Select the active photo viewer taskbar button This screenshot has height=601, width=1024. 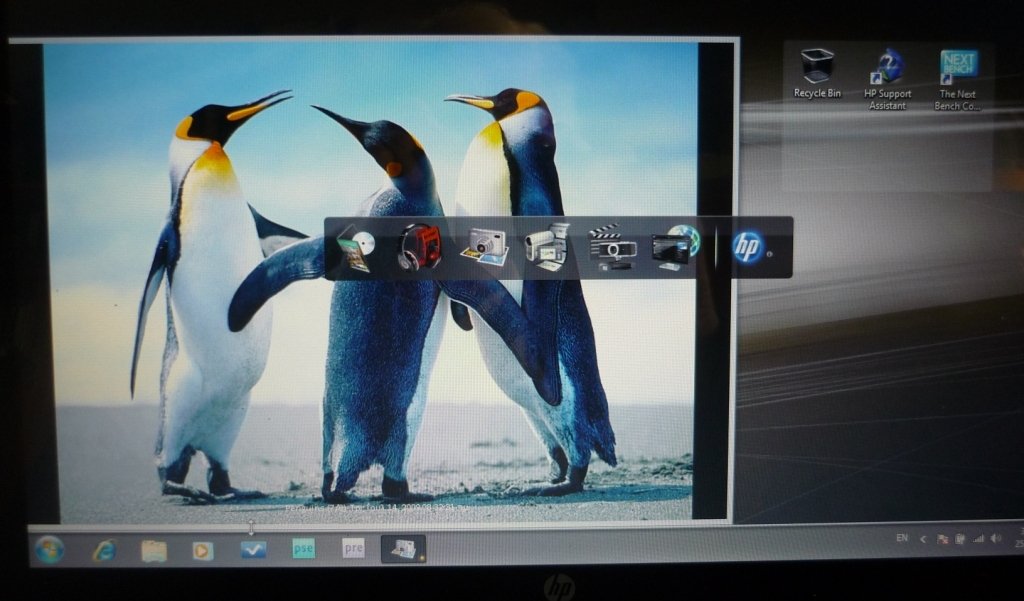403,548
